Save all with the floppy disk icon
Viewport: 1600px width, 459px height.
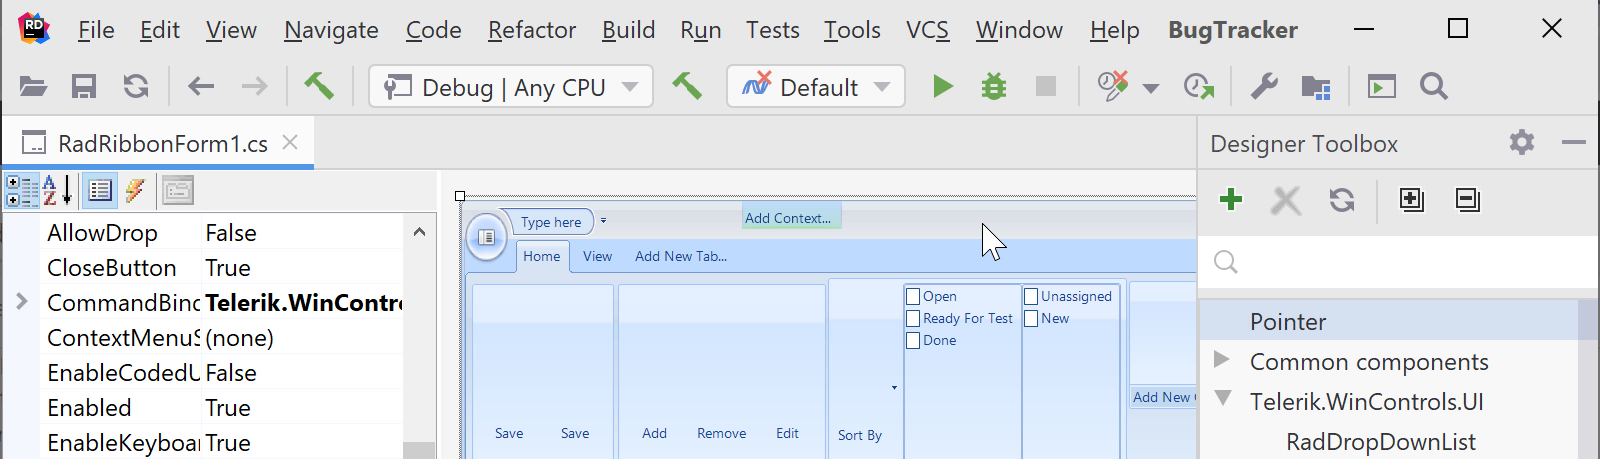84,87
